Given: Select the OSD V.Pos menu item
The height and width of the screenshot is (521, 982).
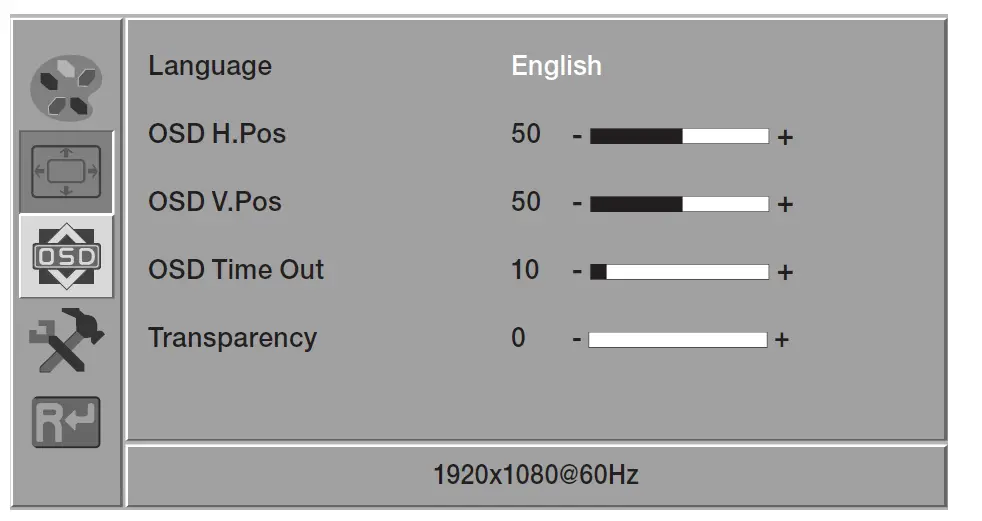Looking at the screenshot, I should point(215,202).
